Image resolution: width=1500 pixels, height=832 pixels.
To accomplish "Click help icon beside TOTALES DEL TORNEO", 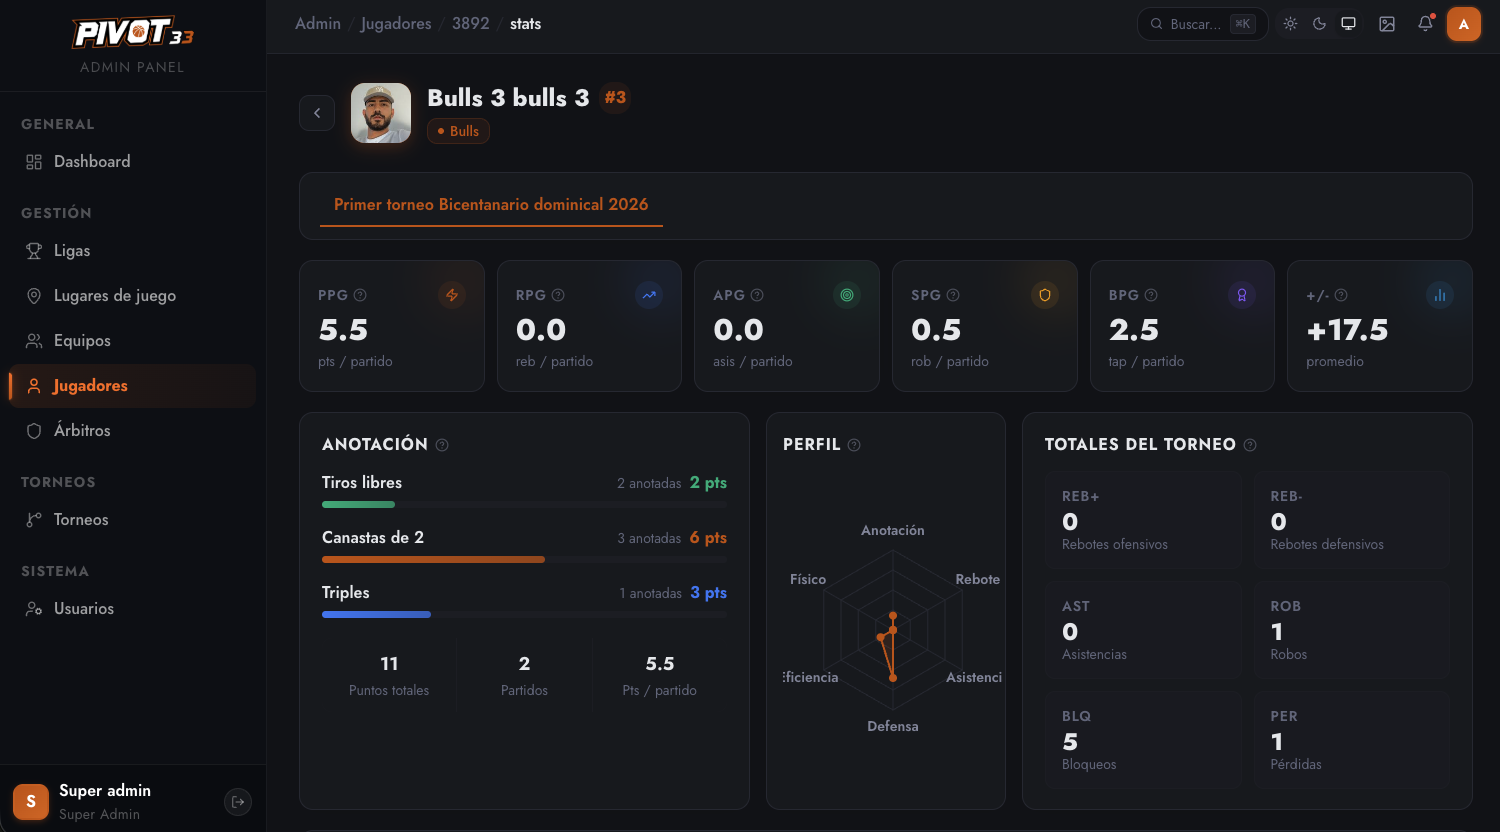I will [1250, 445].
